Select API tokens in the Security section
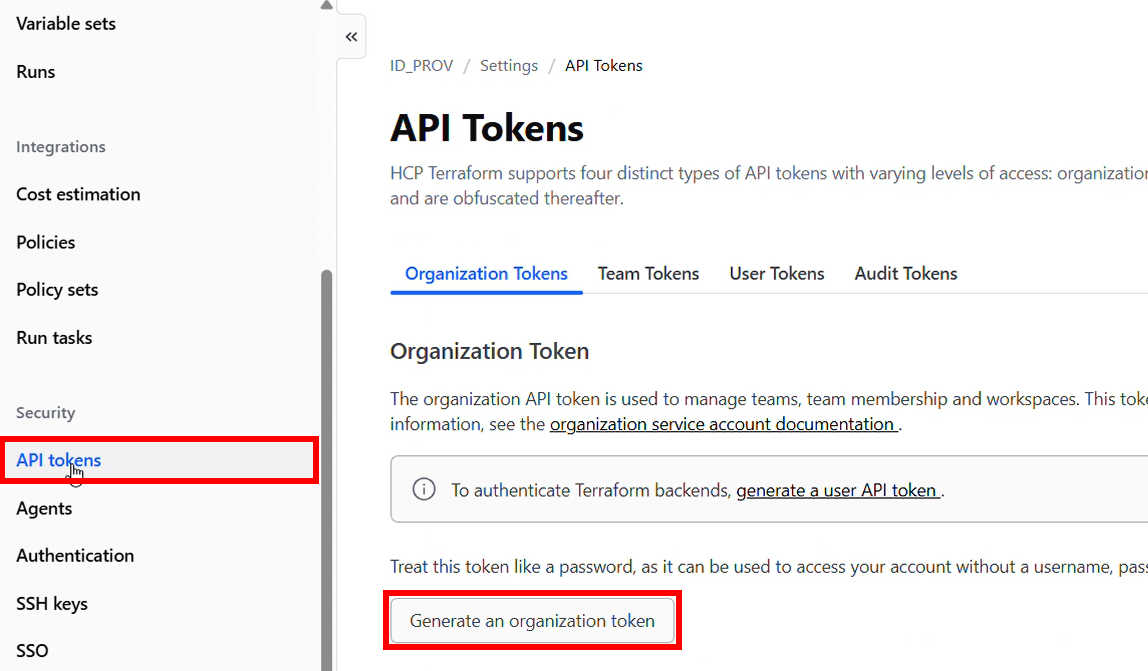 click(160, 460)
